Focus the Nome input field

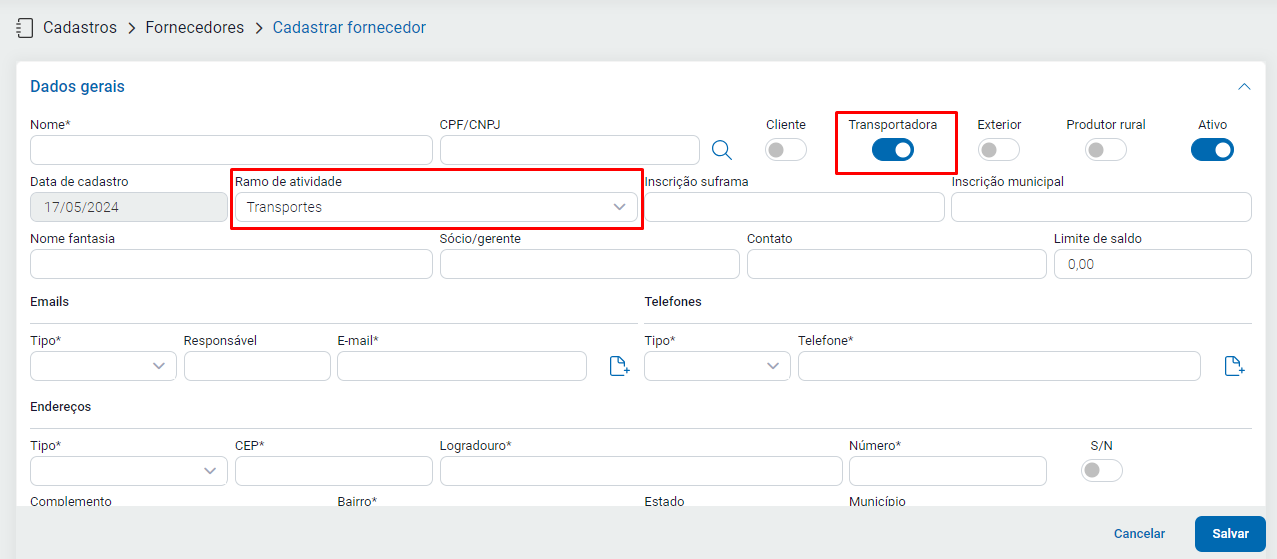(x=231, y=150)
